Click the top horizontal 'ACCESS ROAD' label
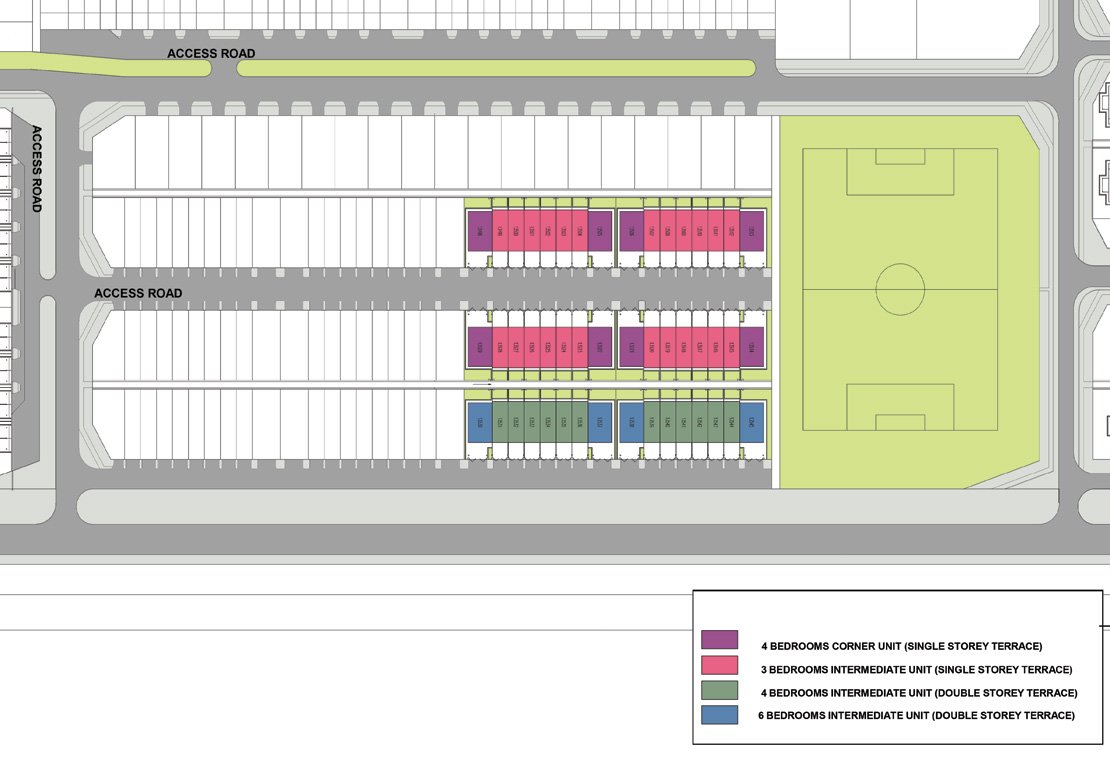Viewport: 1110px width, 760px height. coord(211,54)
